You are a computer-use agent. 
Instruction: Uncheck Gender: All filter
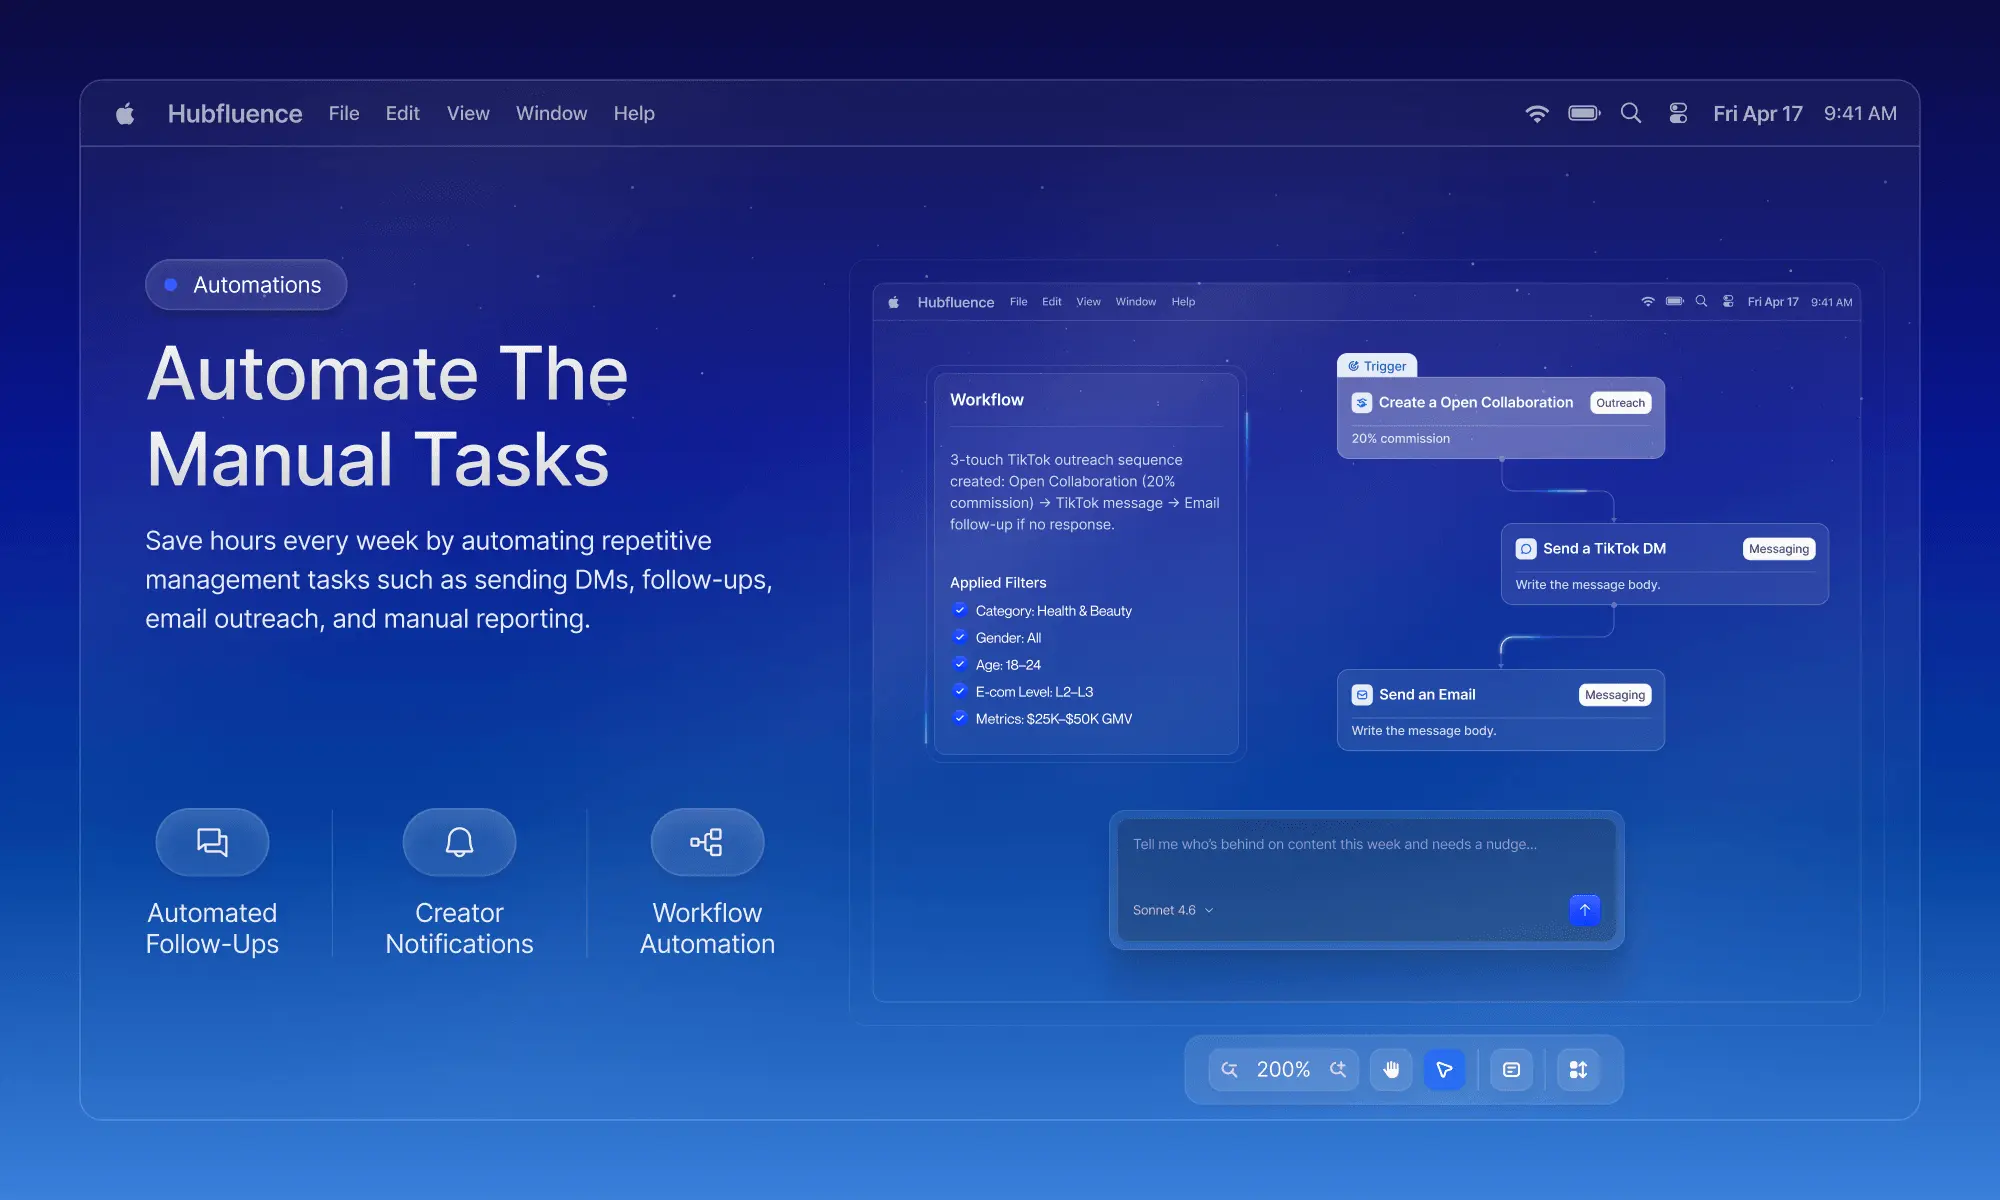(x=960, y=637)
